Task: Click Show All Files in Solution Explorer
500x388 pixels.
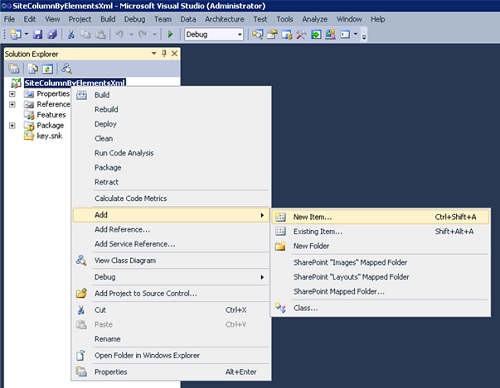Action: tap(33, 69)
